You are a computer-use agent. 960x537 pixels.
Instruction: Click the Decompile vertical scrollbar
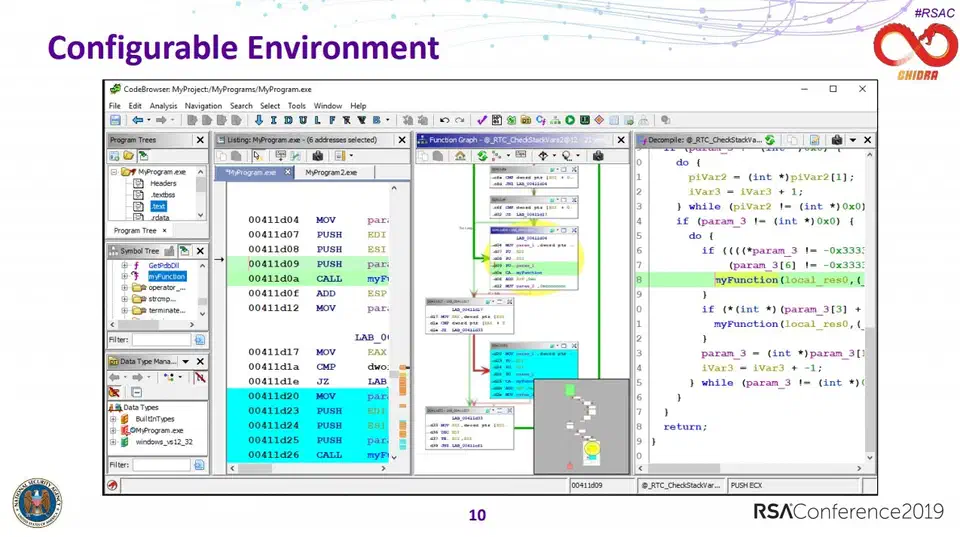[x=869, y=307]
